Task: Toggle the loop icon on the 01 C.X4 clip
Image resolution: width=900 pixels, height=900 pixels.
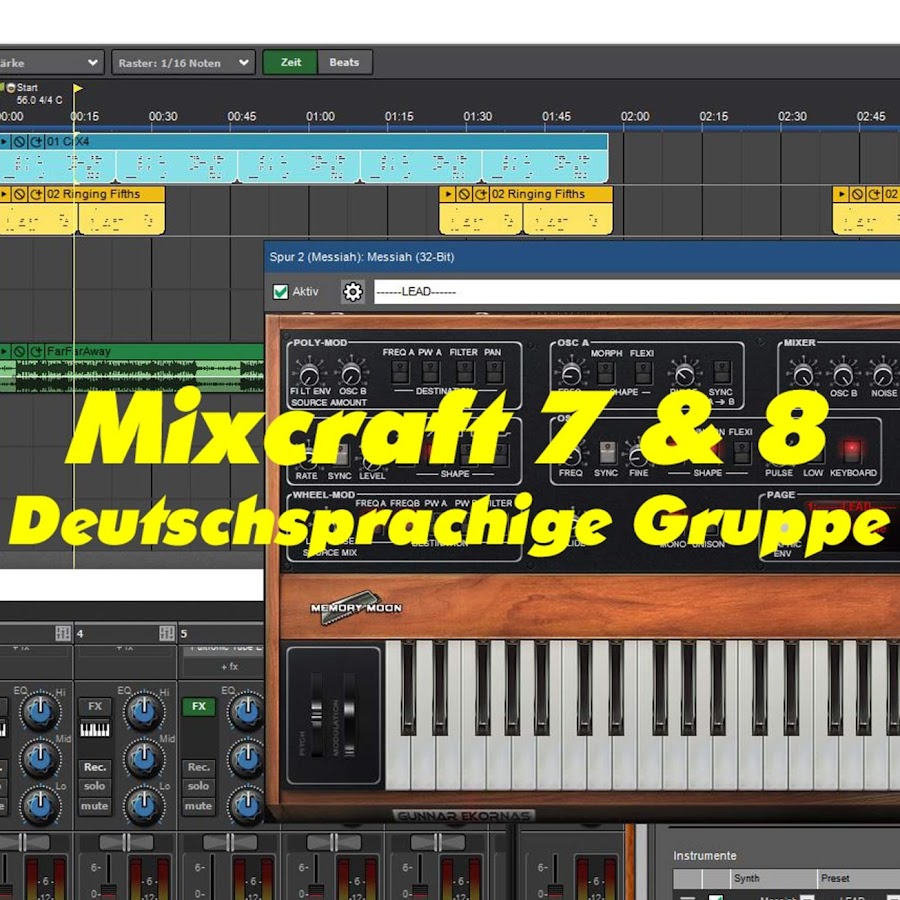Action: 36,141
